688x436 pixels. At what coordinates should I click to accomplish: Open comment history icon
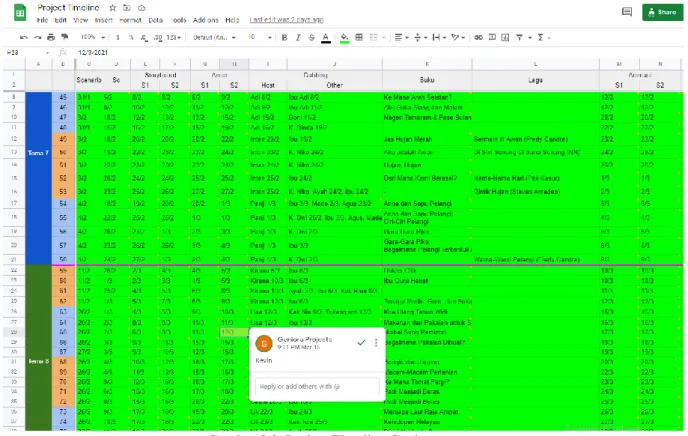(627, 12)
